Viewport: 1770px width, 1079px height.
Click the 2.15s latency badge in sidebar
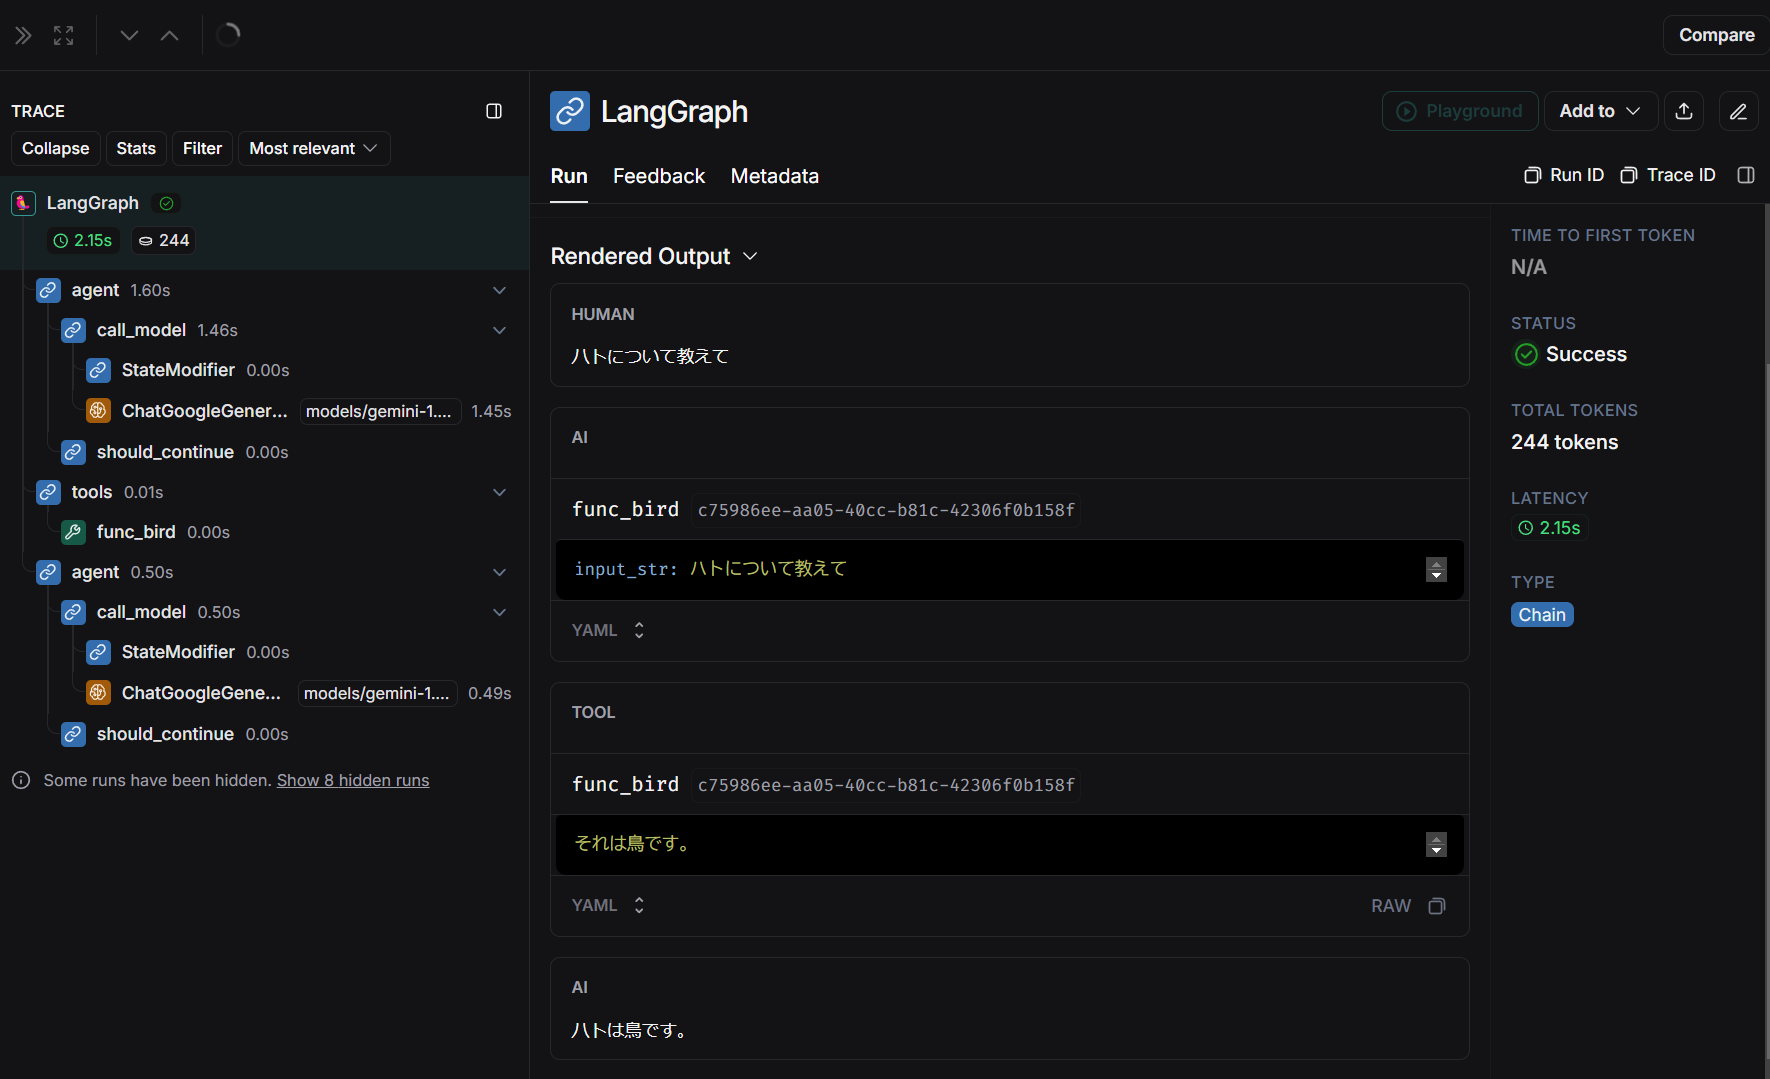coord(1549,528)
